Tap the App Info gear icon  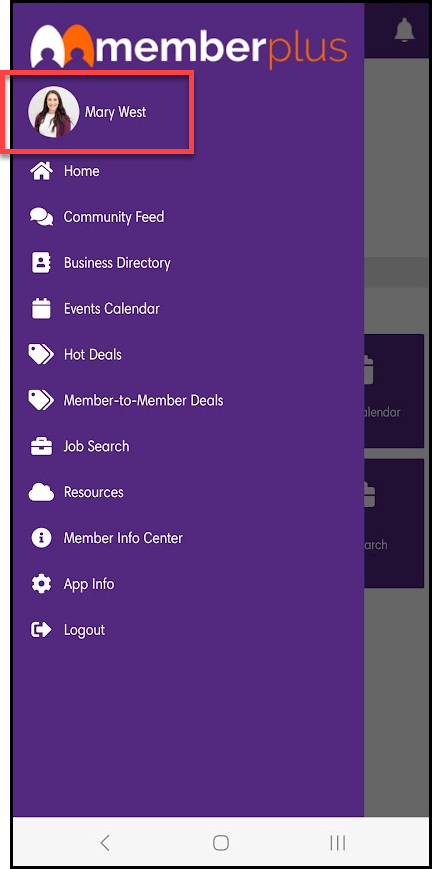point(42,584)
